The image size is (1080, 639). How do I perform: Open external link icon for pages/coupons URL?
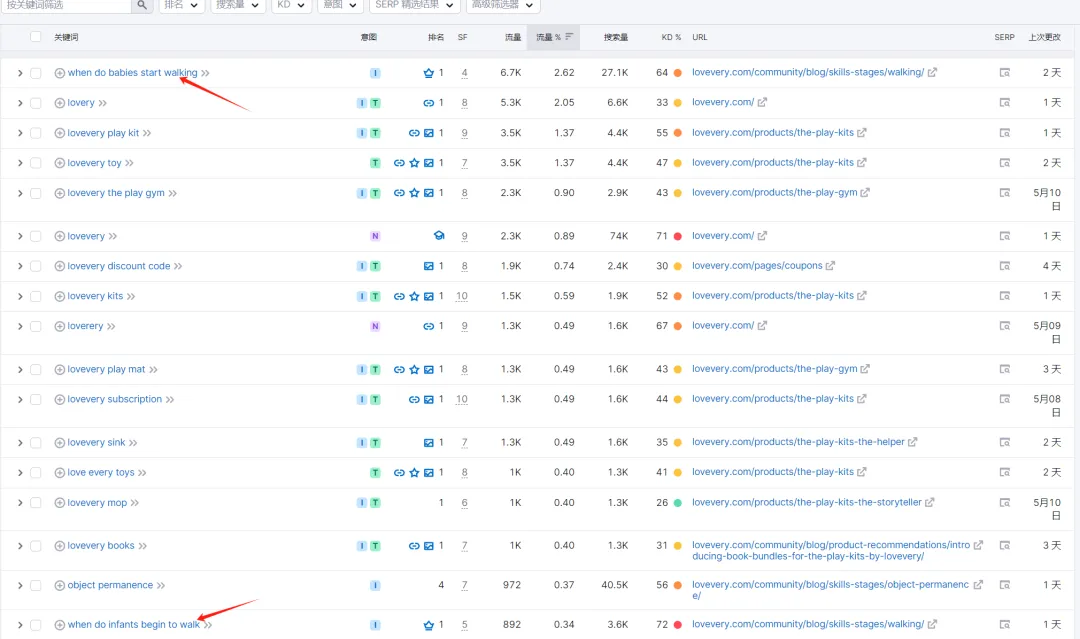[x=830, y=266]
